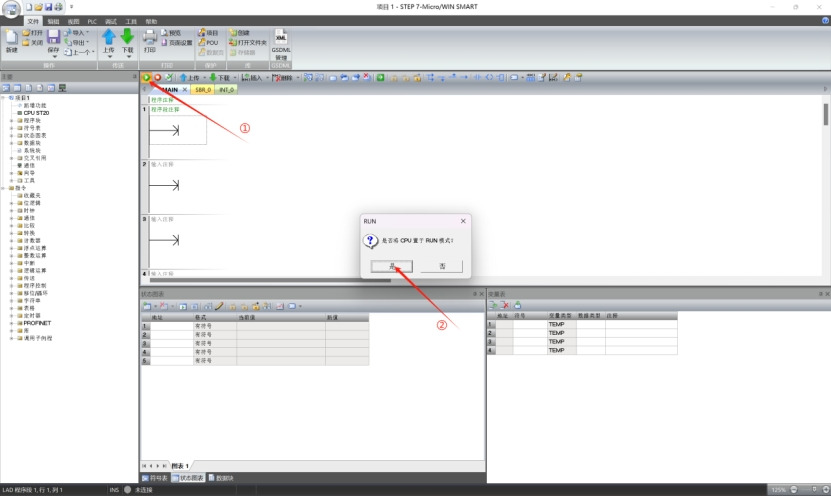This screenshot has width=831, height=496.
Task: Open the Insert (插入) dropdown in editor toolbar
Action: click(x=254, y=77)
